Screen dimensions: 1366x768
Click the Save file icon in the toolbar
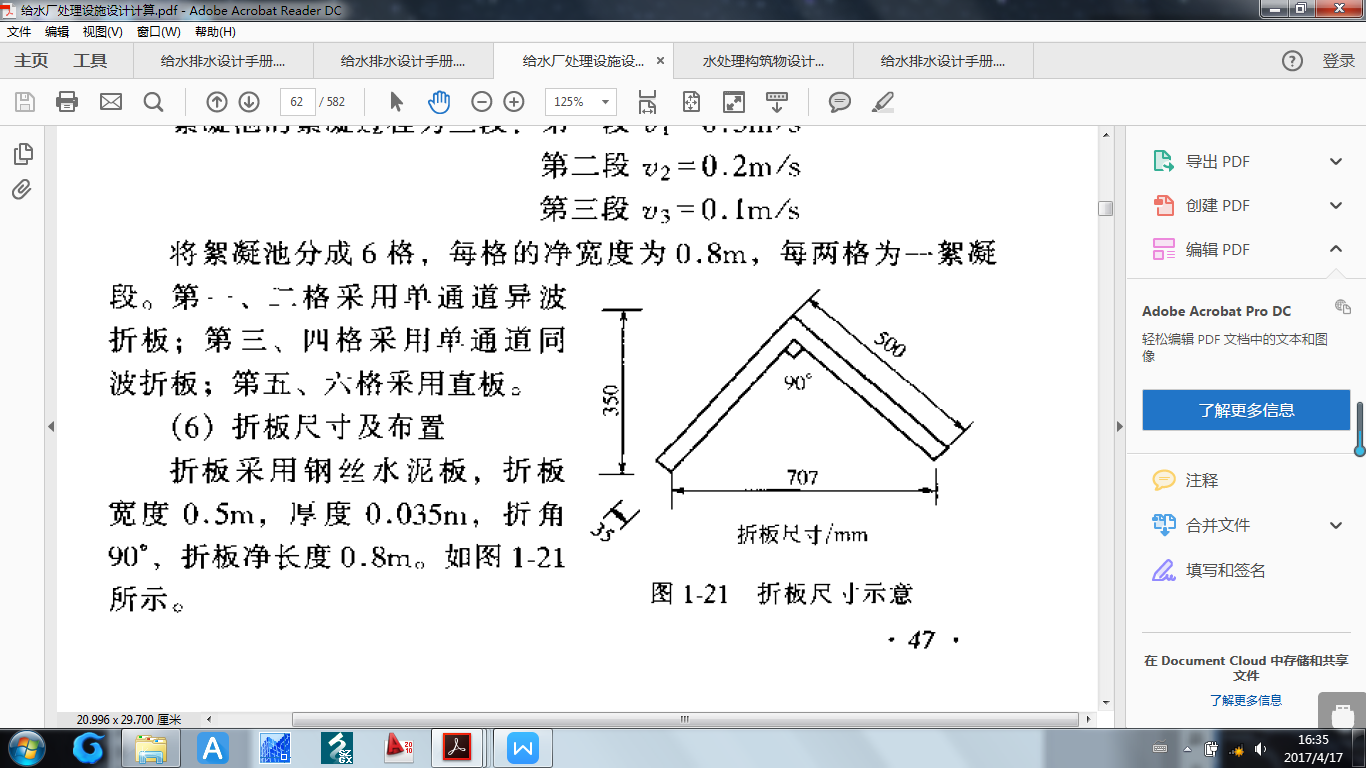(x=24, y=101)
